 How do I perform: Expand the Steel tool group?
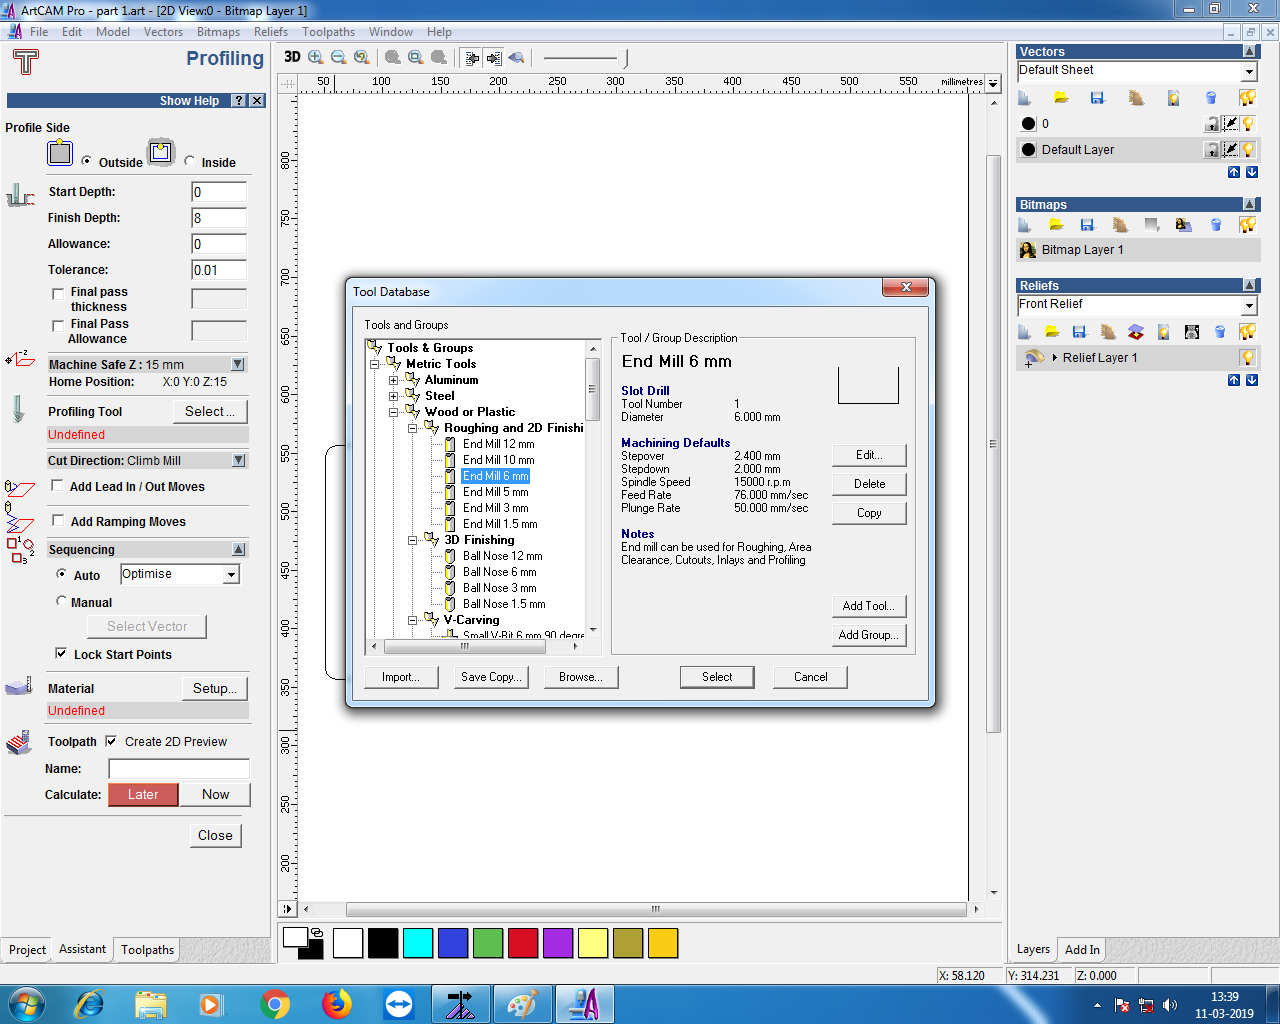pos(393,396)
